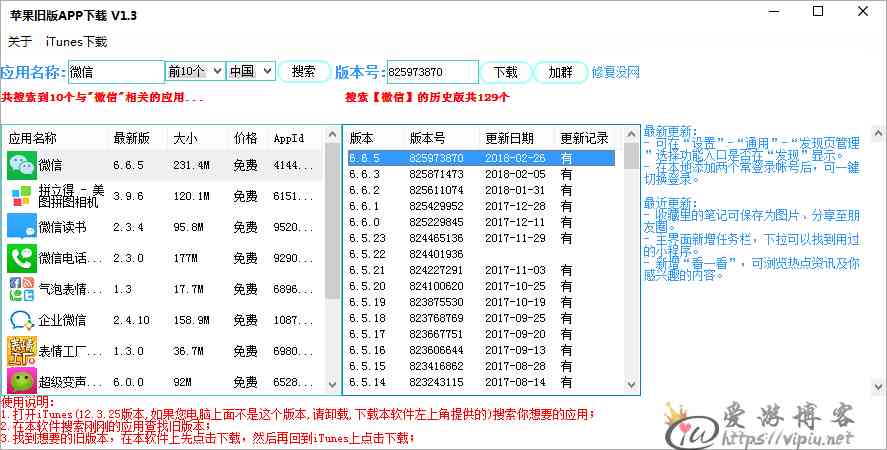Select version row 6.6.0

point(481,222)
